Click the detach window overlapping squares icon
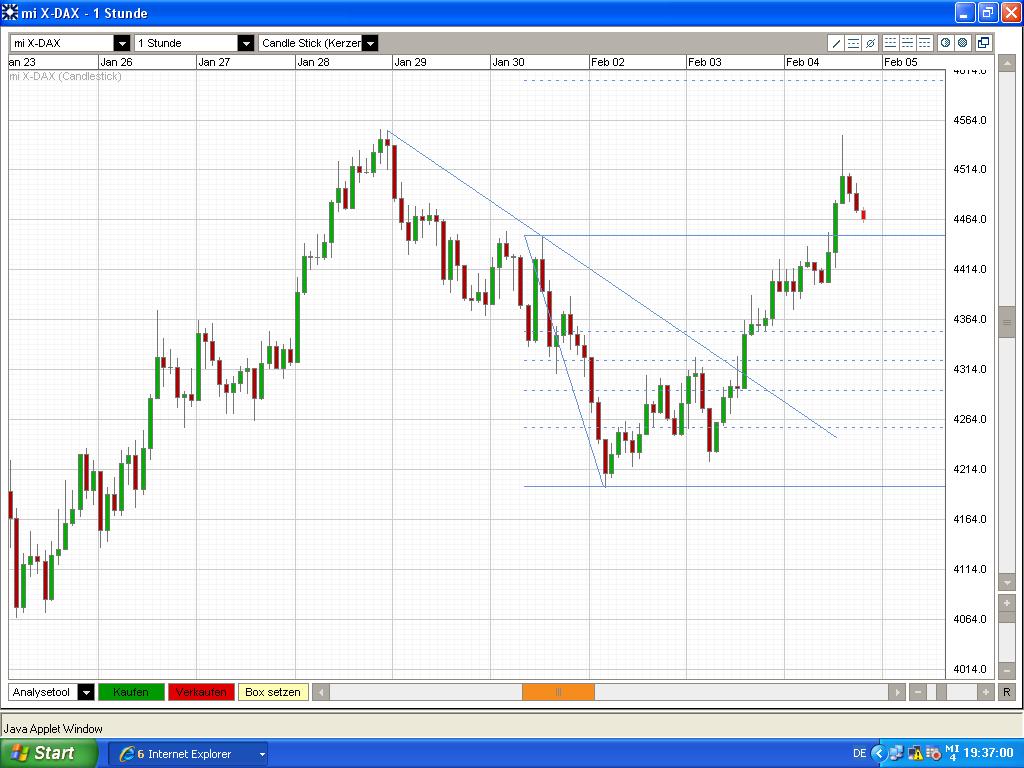Screen dimensions: 1024x768 coord(984,43)
